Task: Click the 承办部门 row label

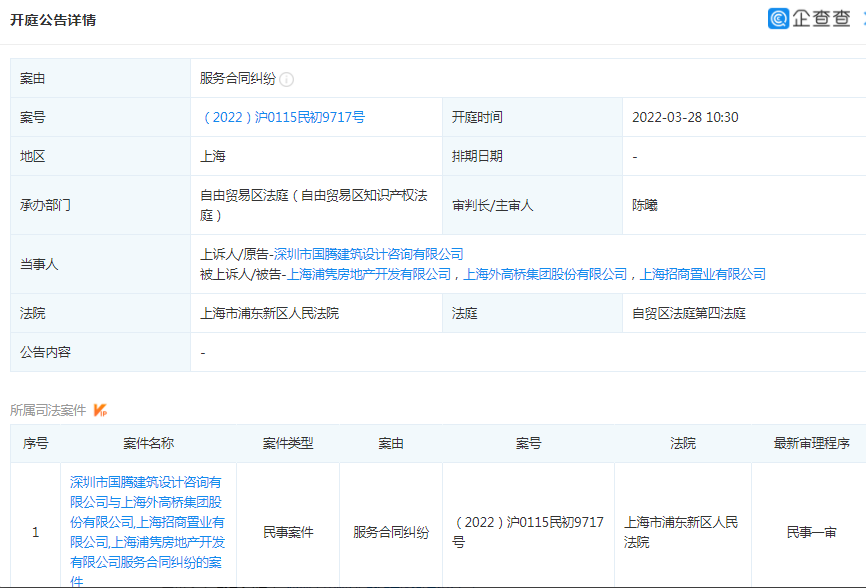Action: [45, 205]
